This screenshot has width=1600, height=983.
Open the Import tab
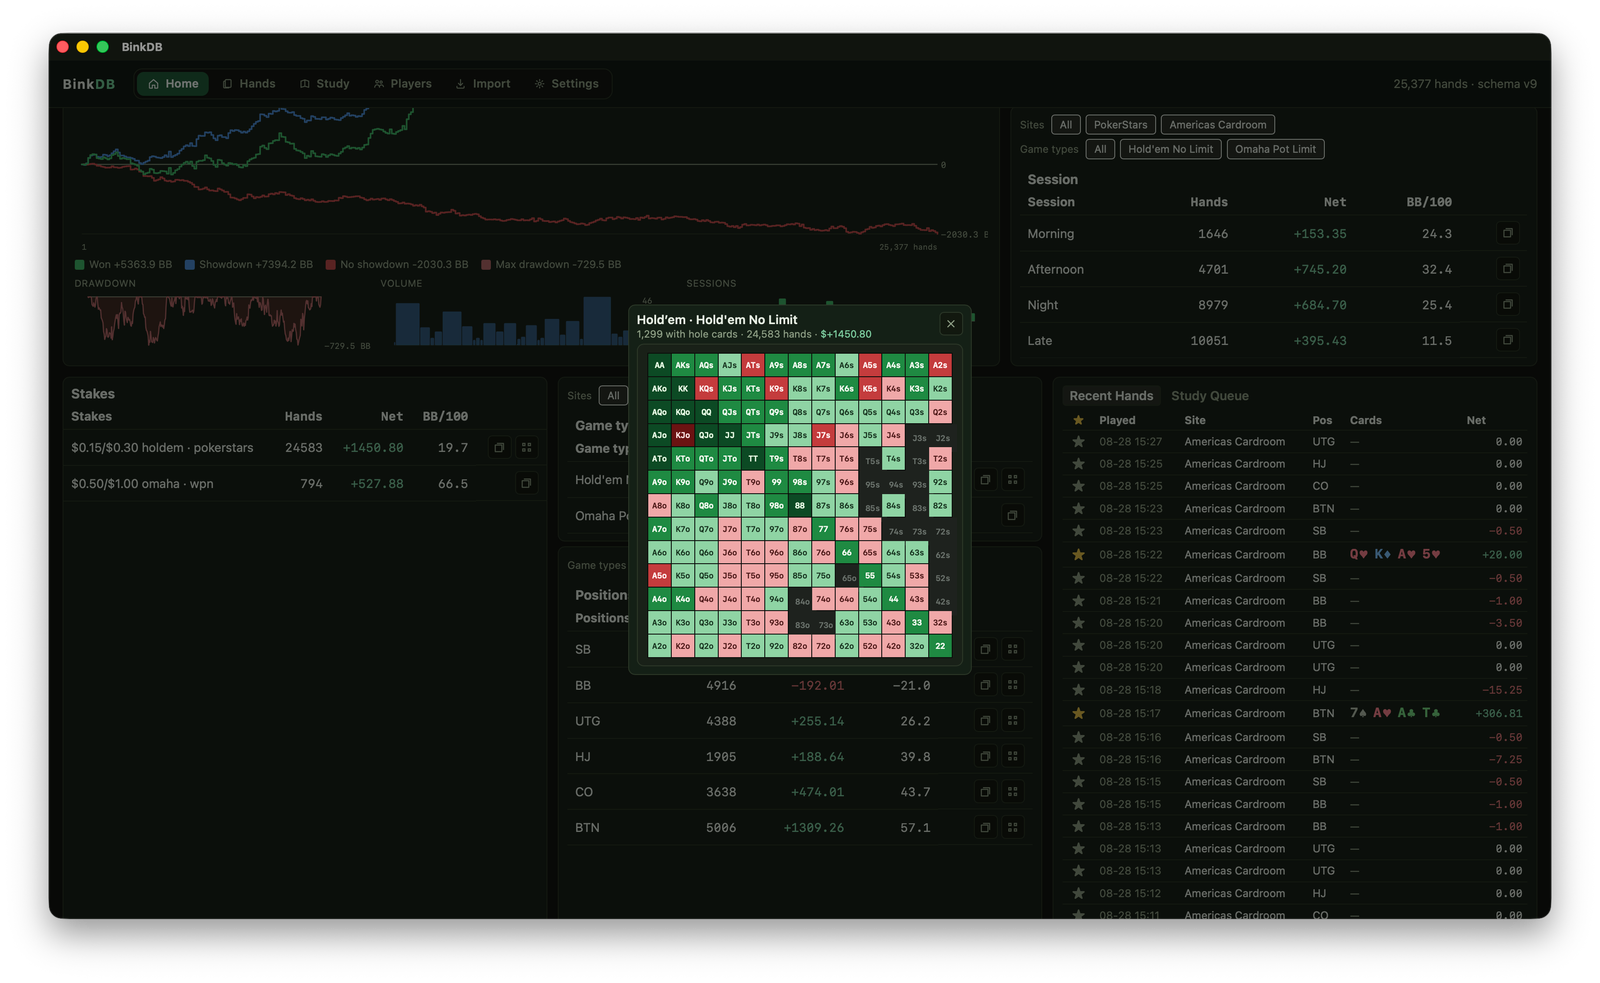[483, 84]
